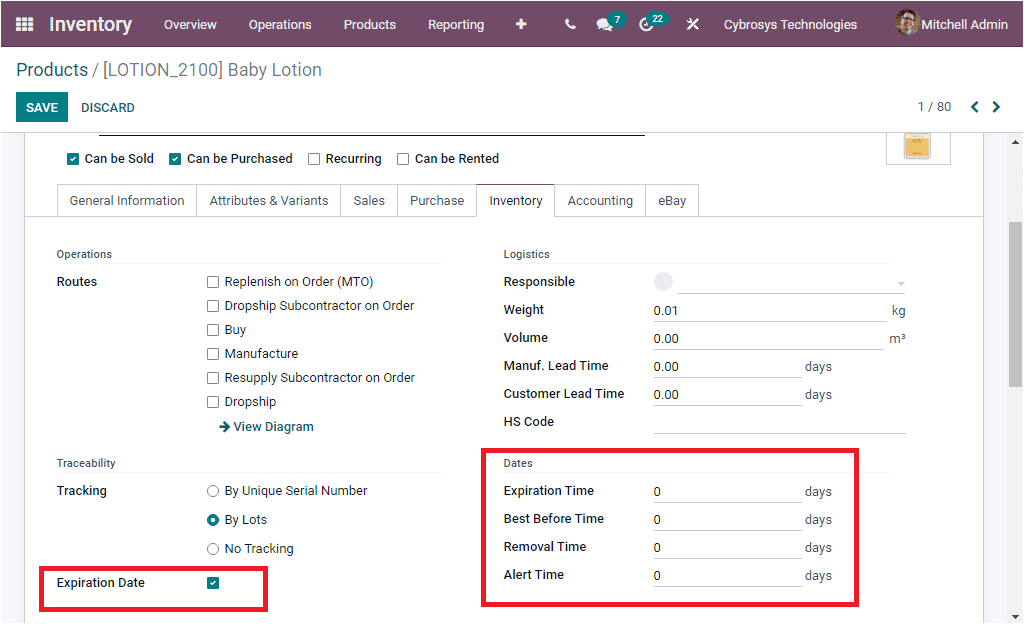Disable the Expiration Date checkbox

(211, 582)
